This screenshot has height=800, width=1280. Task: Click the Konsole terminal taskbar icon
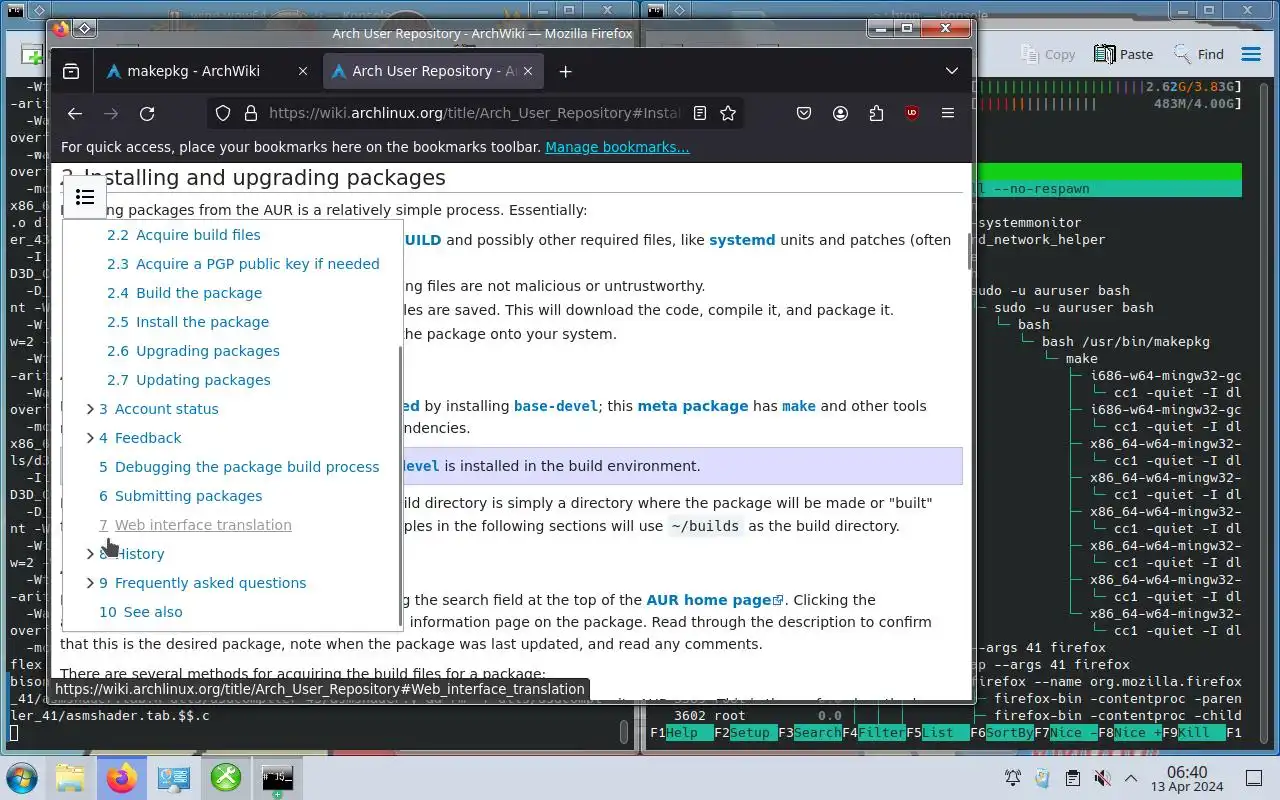point(278,778)
